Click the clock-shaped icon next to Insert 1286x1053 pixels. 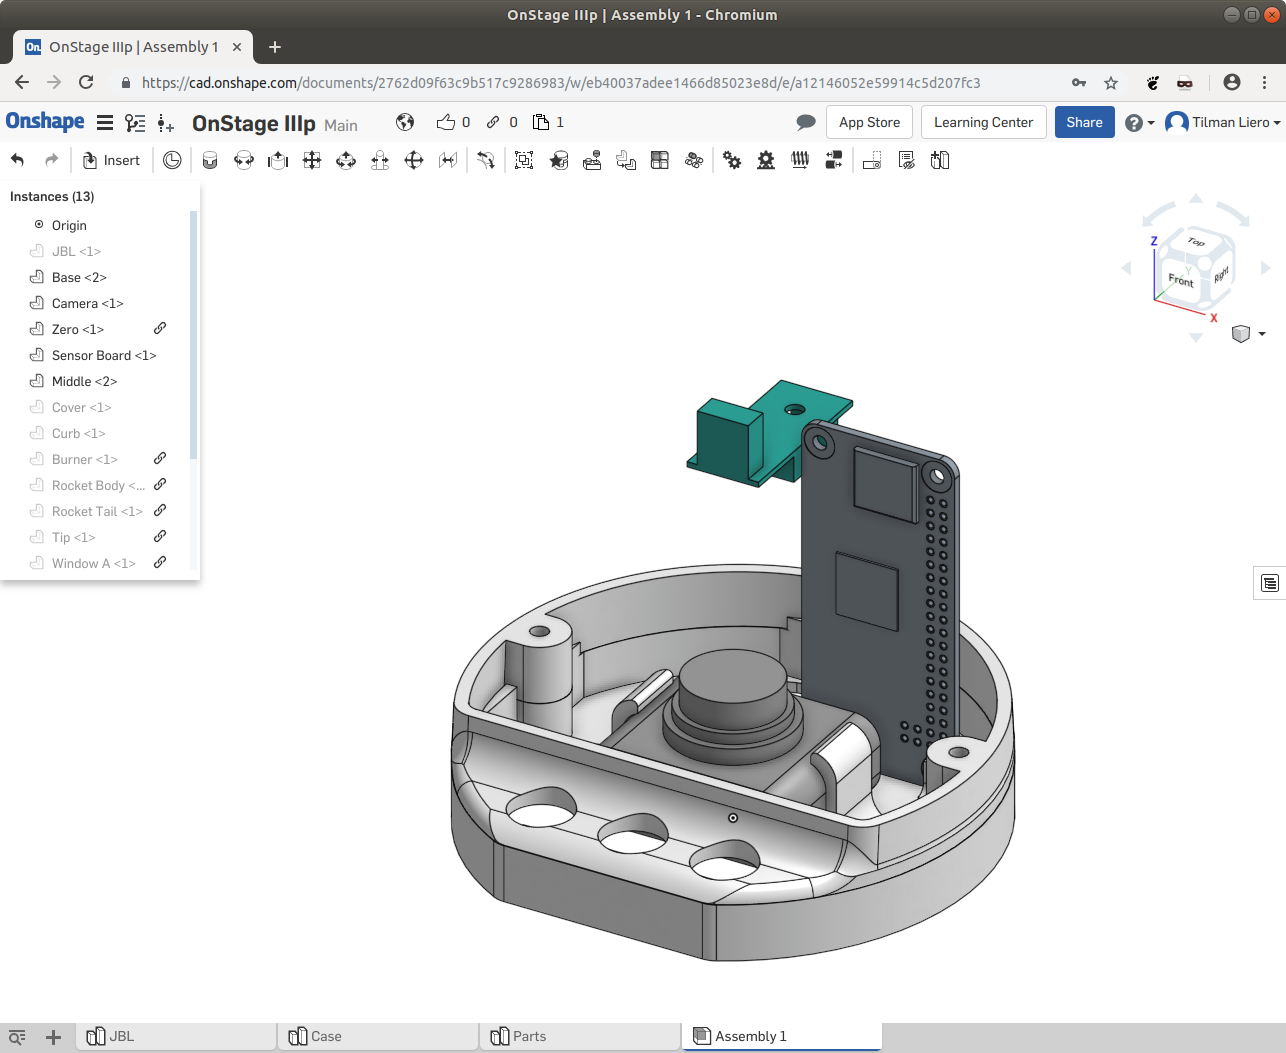(172, 160)
